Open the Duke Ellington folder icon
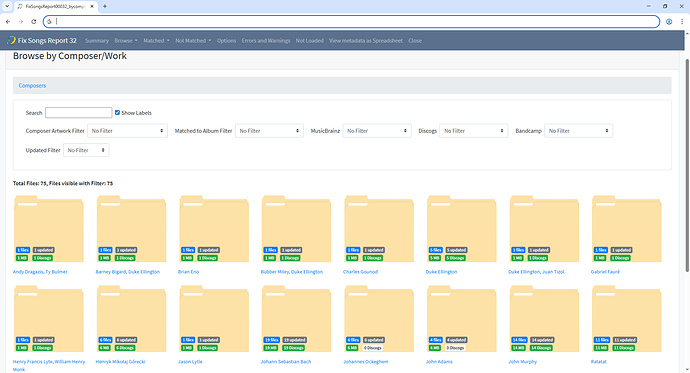 (462, 229)
